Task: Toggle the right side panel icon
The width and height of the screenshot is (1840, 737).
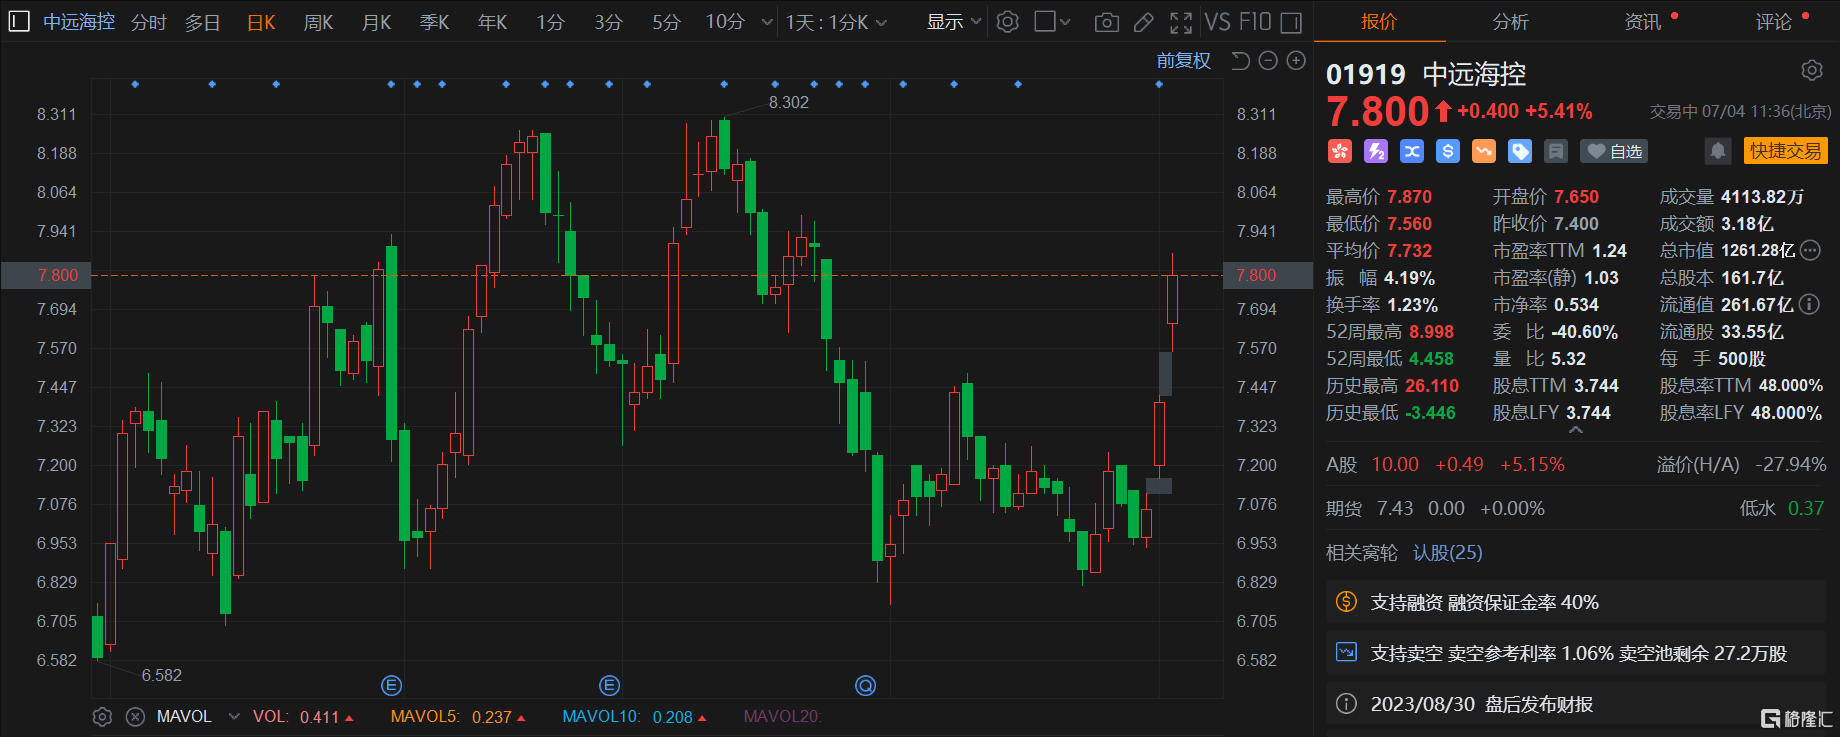Action: click(1292, 22)
